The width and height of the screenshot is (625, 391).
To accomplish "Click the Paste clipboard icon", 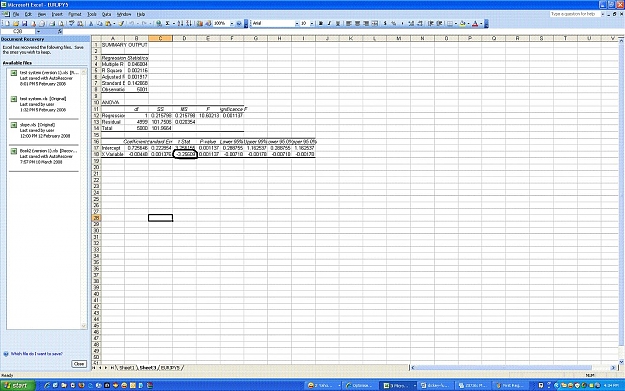I will click(108, 24).
